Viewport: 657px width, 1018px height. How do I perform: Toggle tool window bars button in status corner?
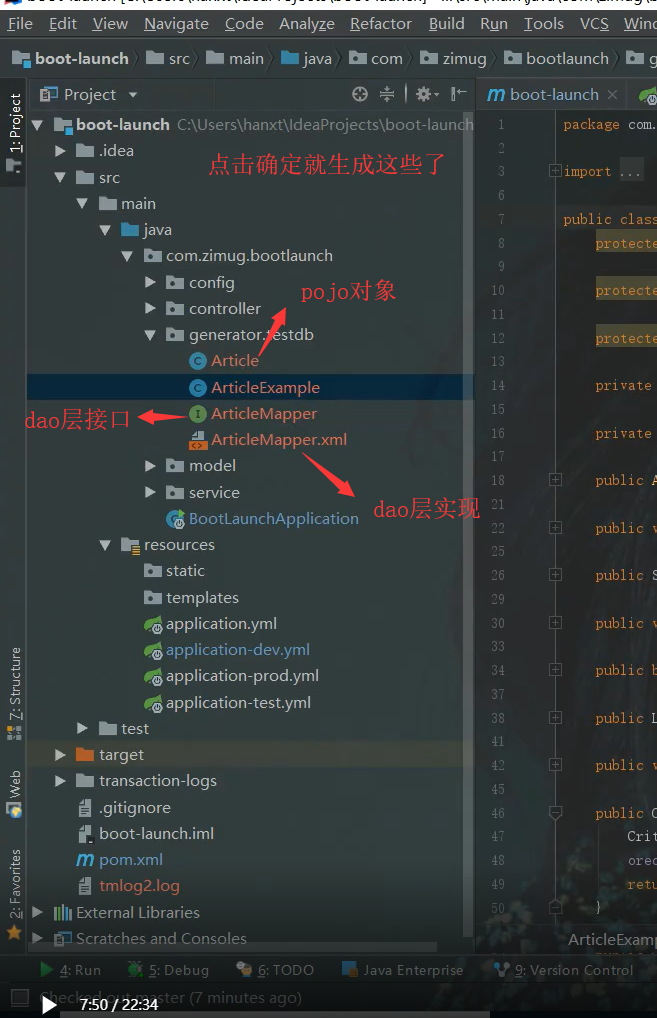point(20,997)
